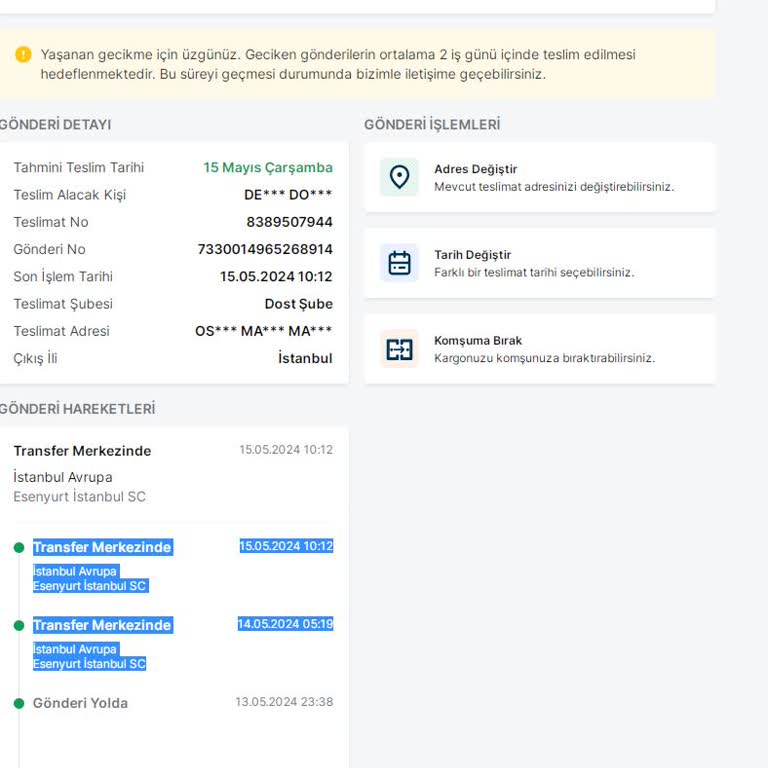Click the Teslim Alacak Kişi label

tap(70, 195)
